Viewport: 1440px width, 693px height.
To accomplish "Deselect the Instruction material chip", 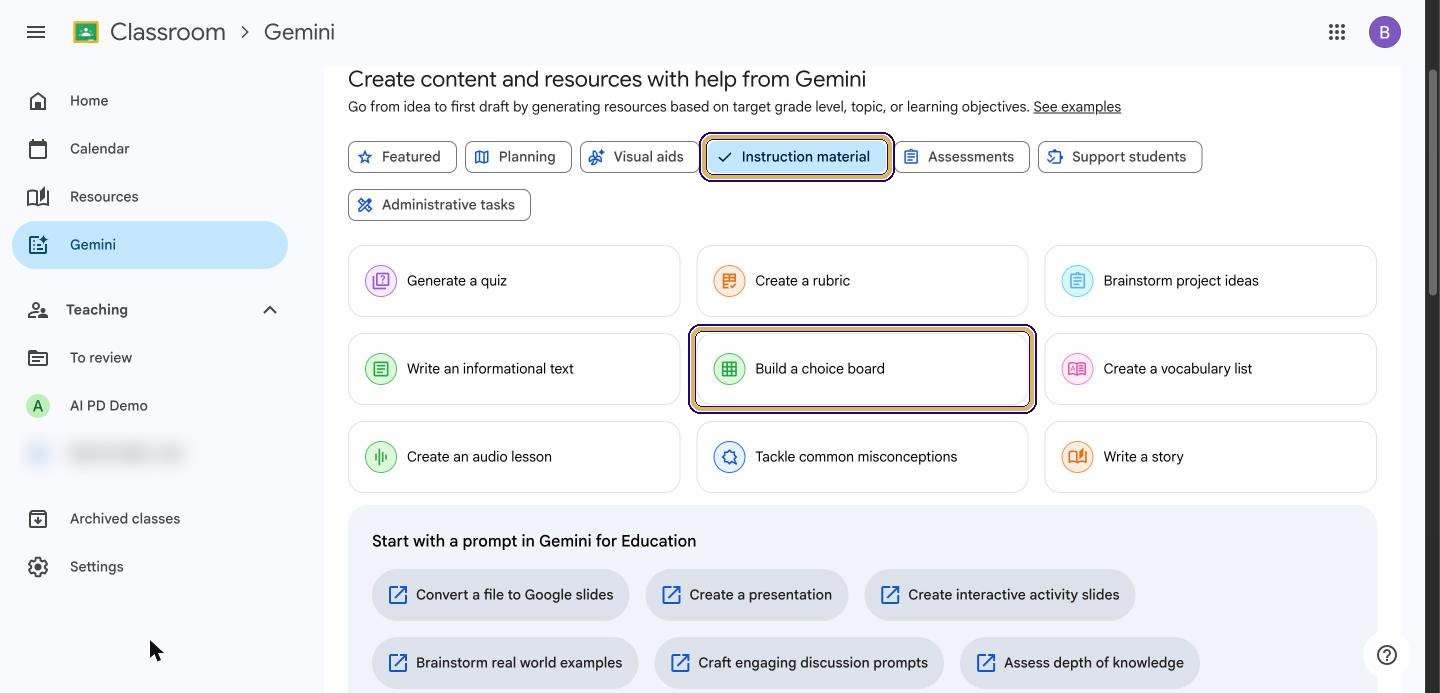I will point(796,157).
